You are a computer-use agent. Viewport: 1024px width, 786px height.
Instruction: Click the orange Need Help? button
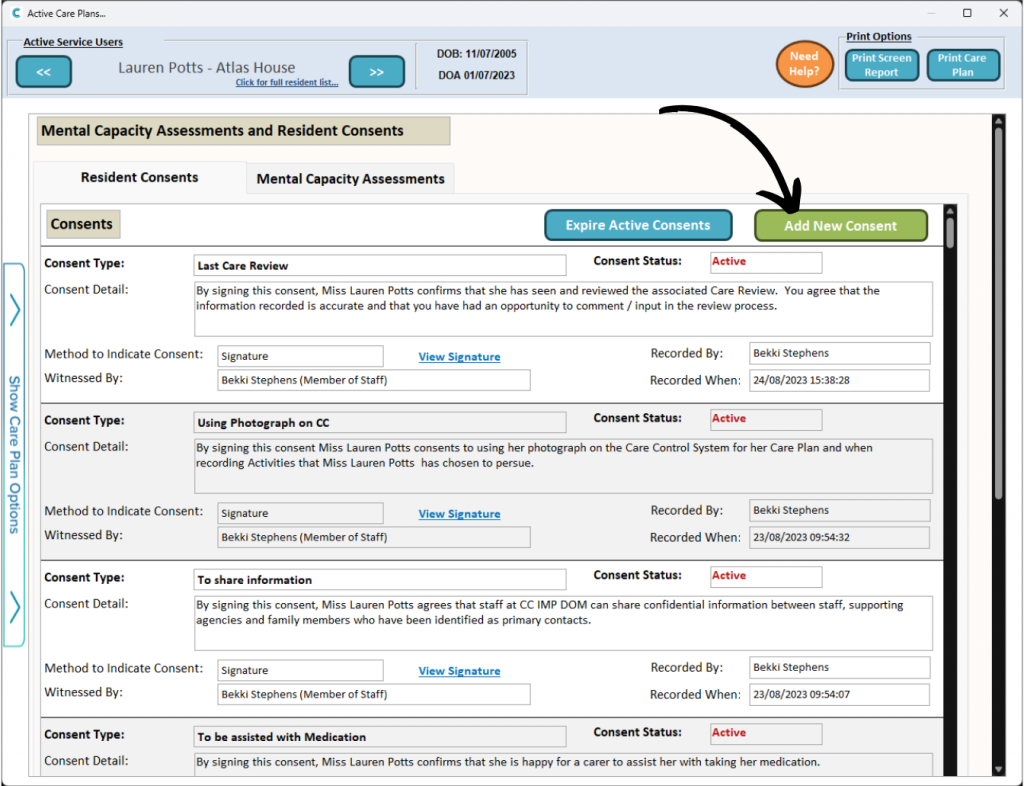804,64
